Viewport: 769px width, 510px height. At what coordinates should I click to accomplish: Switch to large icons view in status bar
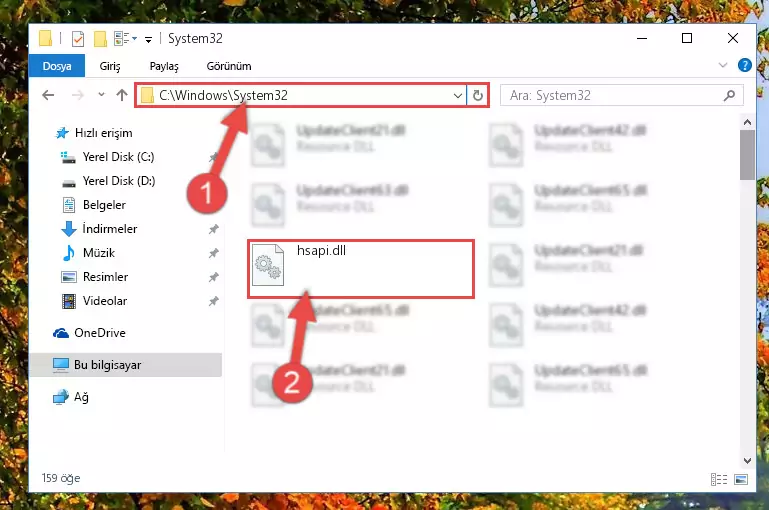click(x=741, y=479)
